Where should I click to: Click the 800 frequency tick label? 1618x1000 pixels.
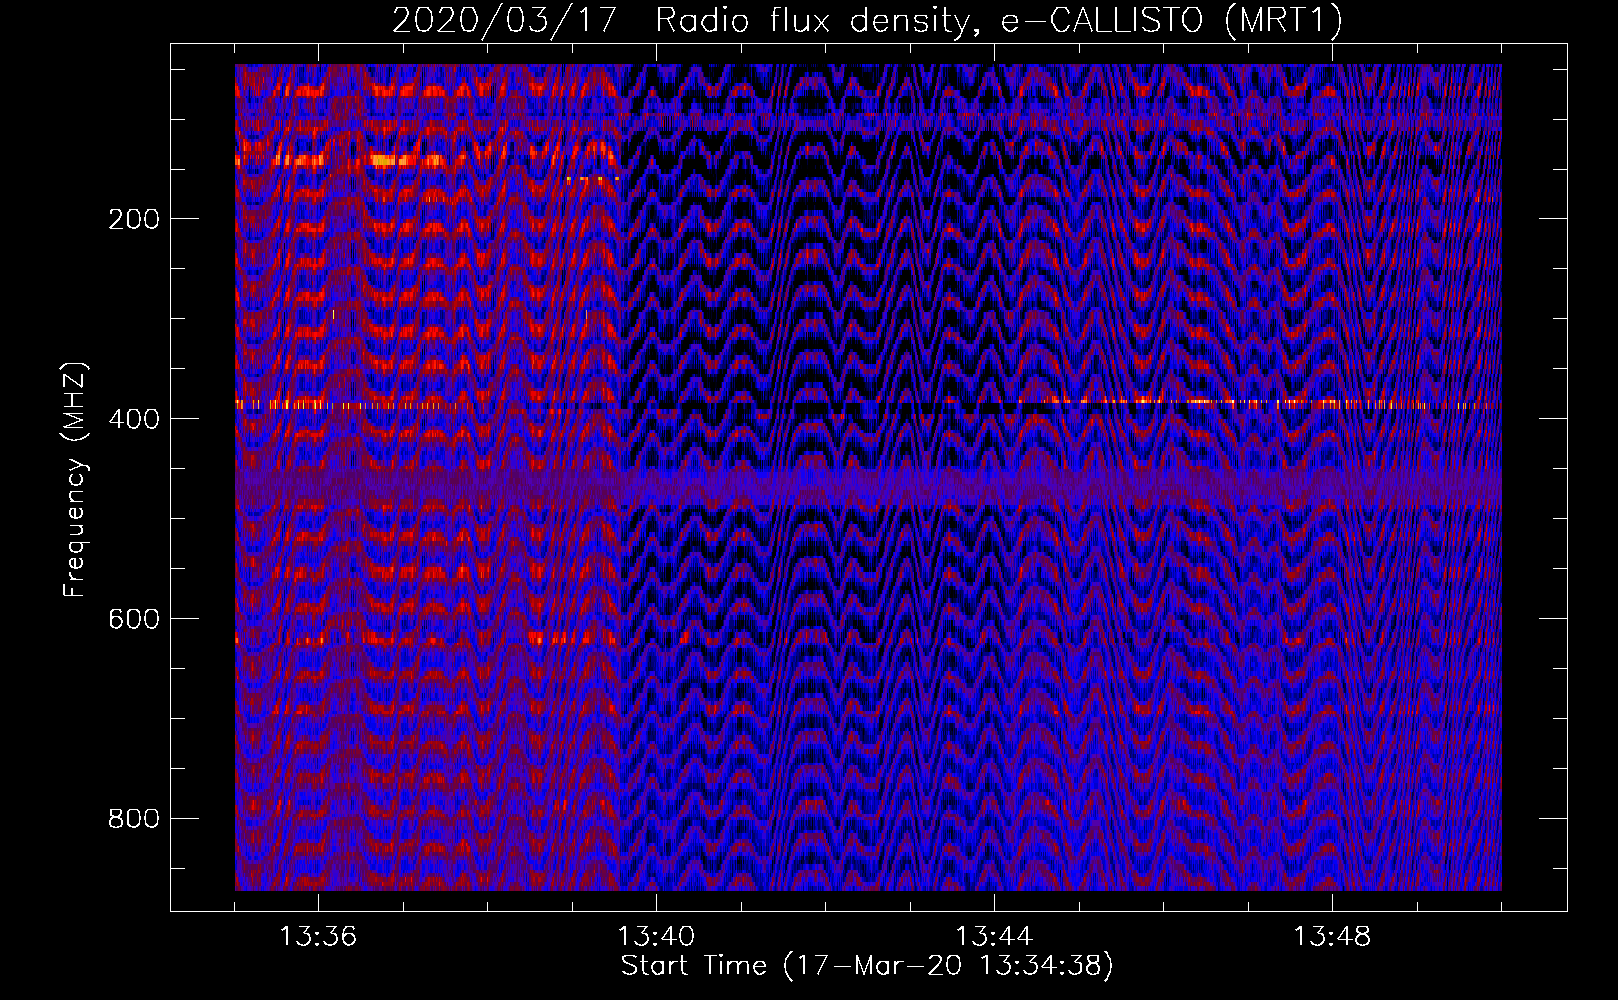pos(134,820)
